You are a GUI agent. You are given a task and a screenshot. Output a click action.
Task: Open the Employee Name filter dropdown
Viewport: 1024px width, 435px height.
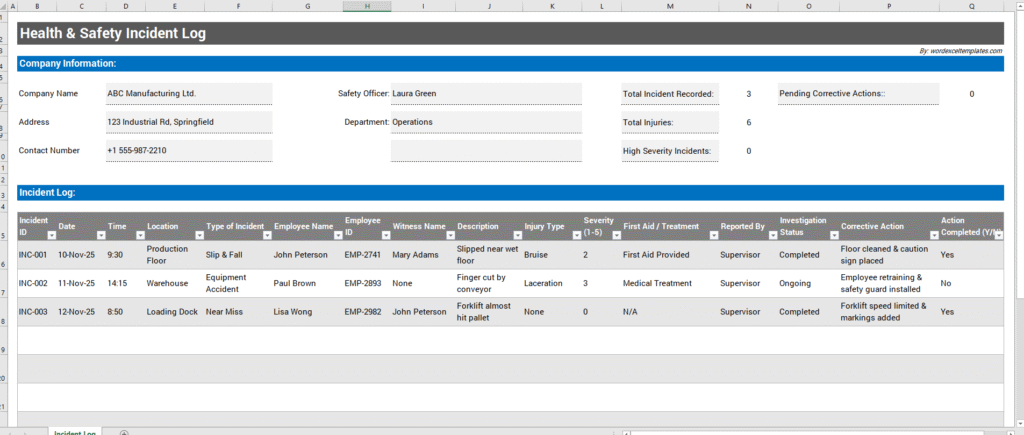pos(338,235)
